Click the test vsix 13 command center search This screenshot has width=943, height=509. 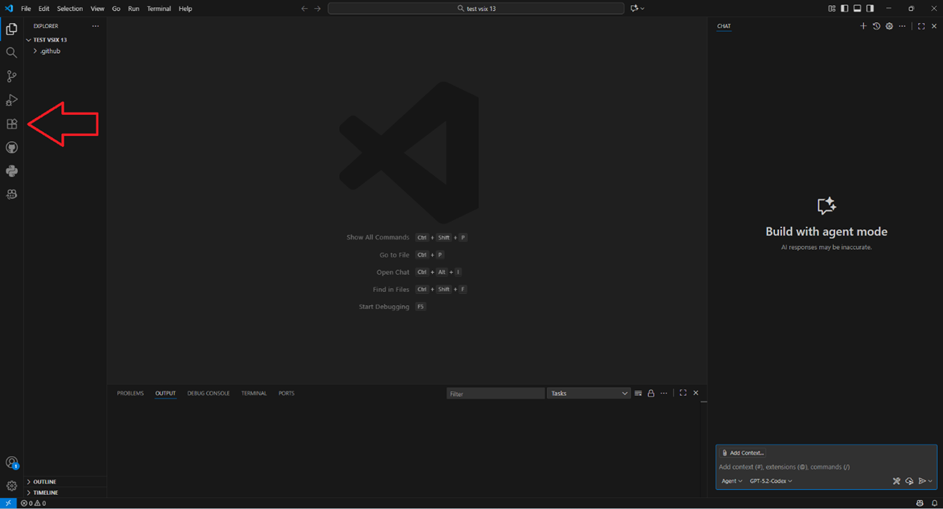pos(476,8)
